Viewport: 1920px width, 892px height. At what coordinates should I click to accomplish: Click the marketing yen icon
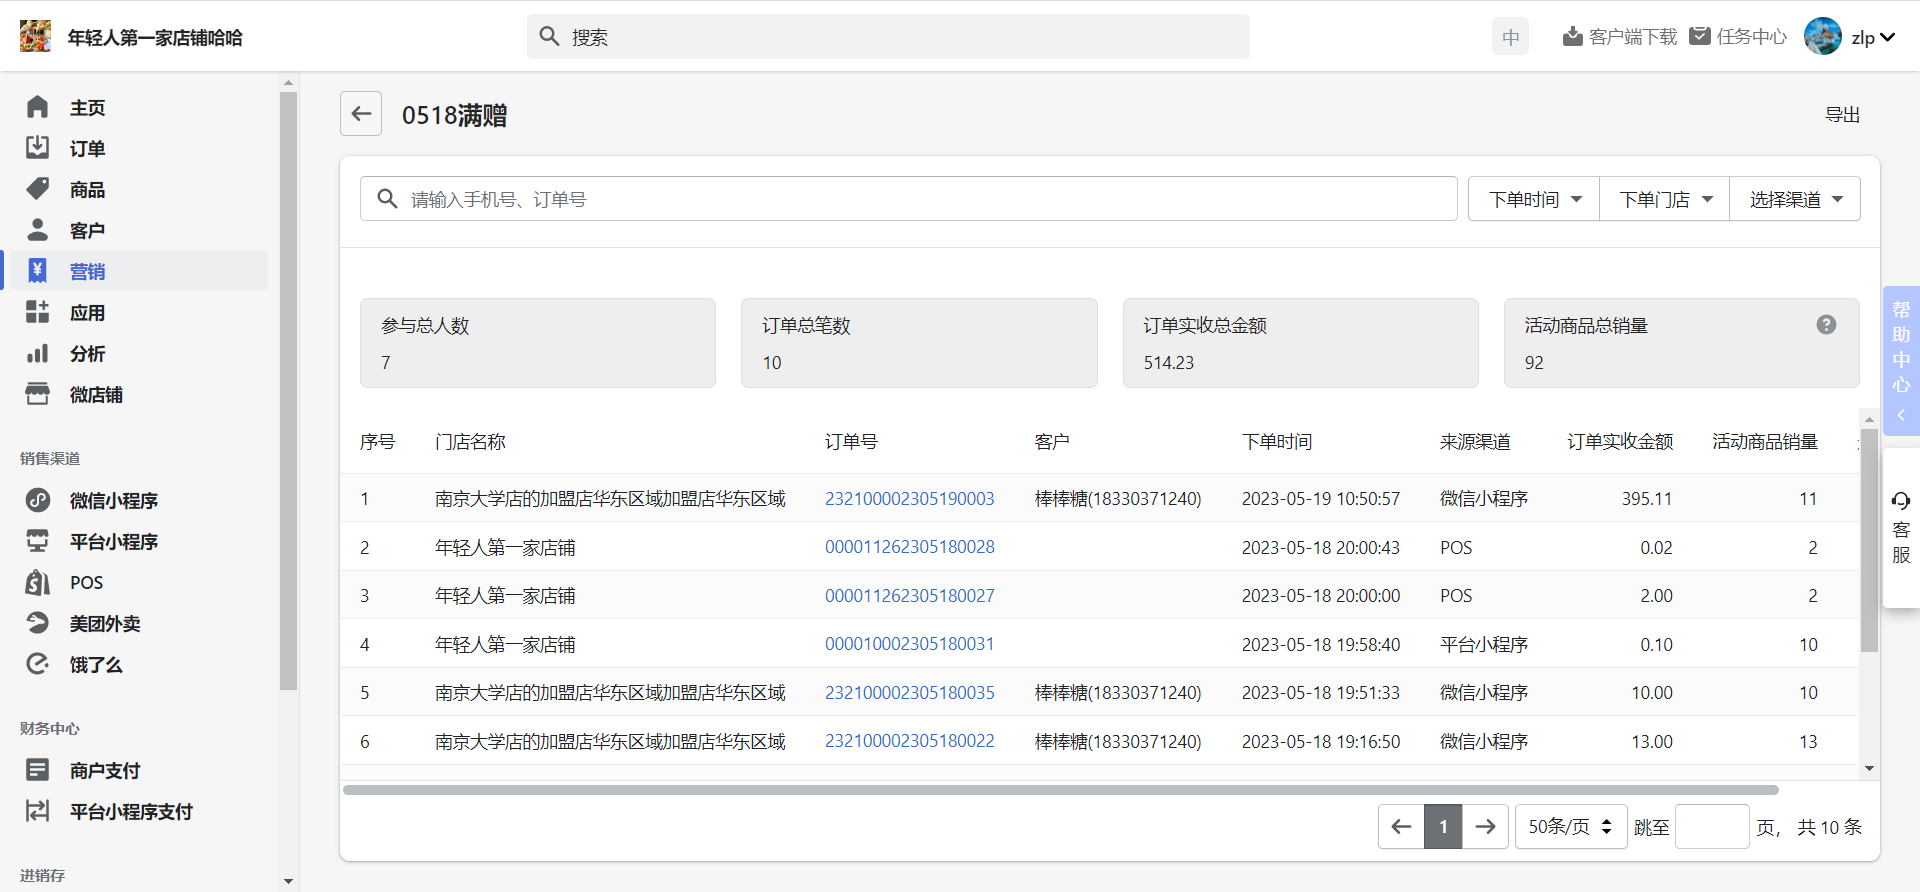pos(38,271)
